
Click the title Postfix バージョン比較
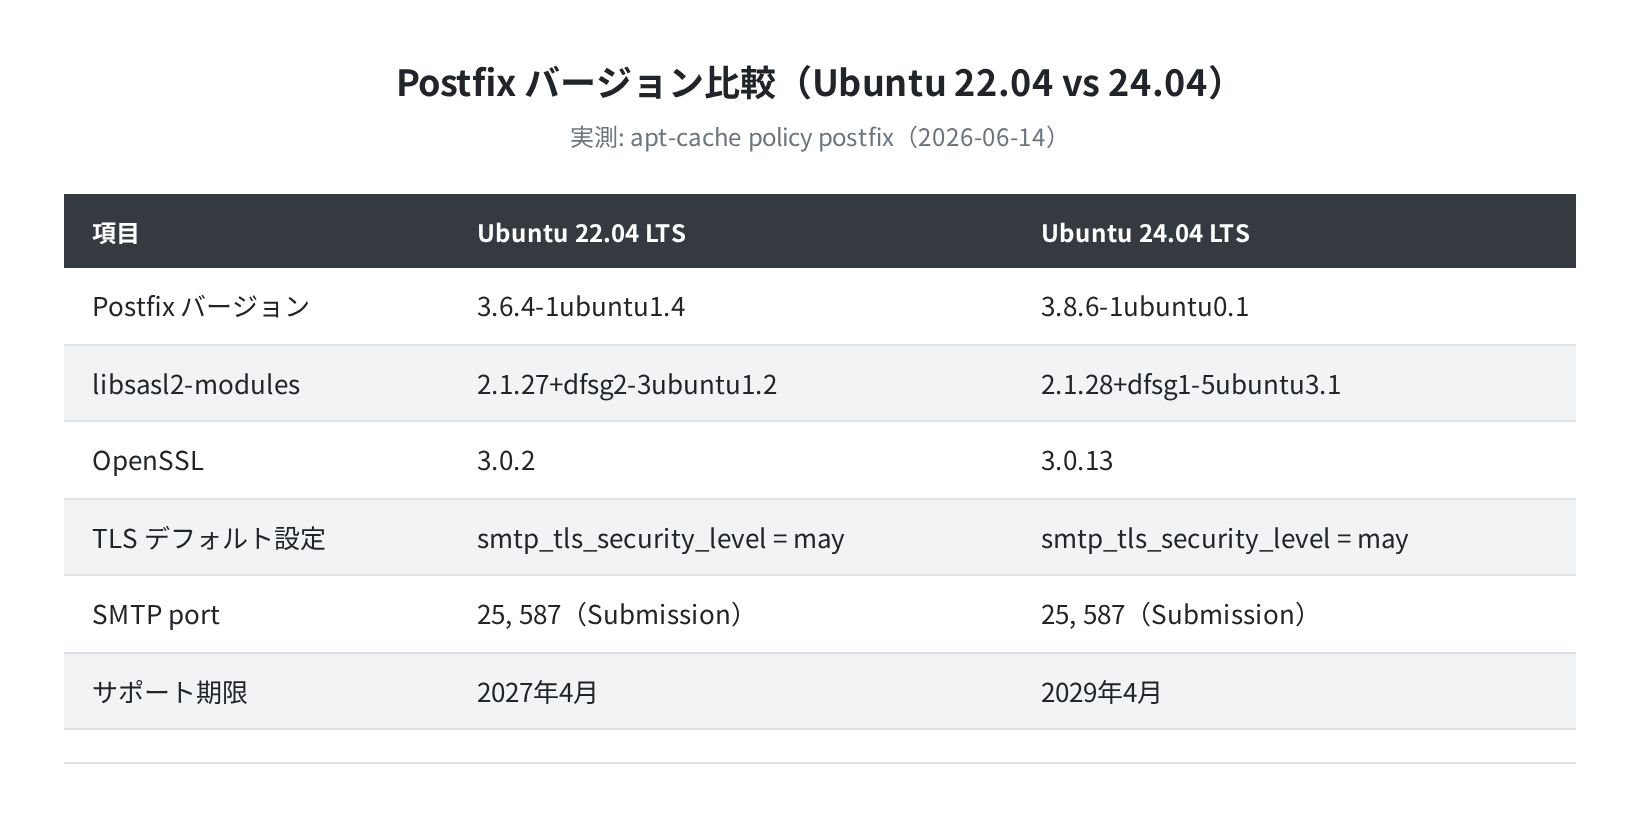tap(586, 83)
